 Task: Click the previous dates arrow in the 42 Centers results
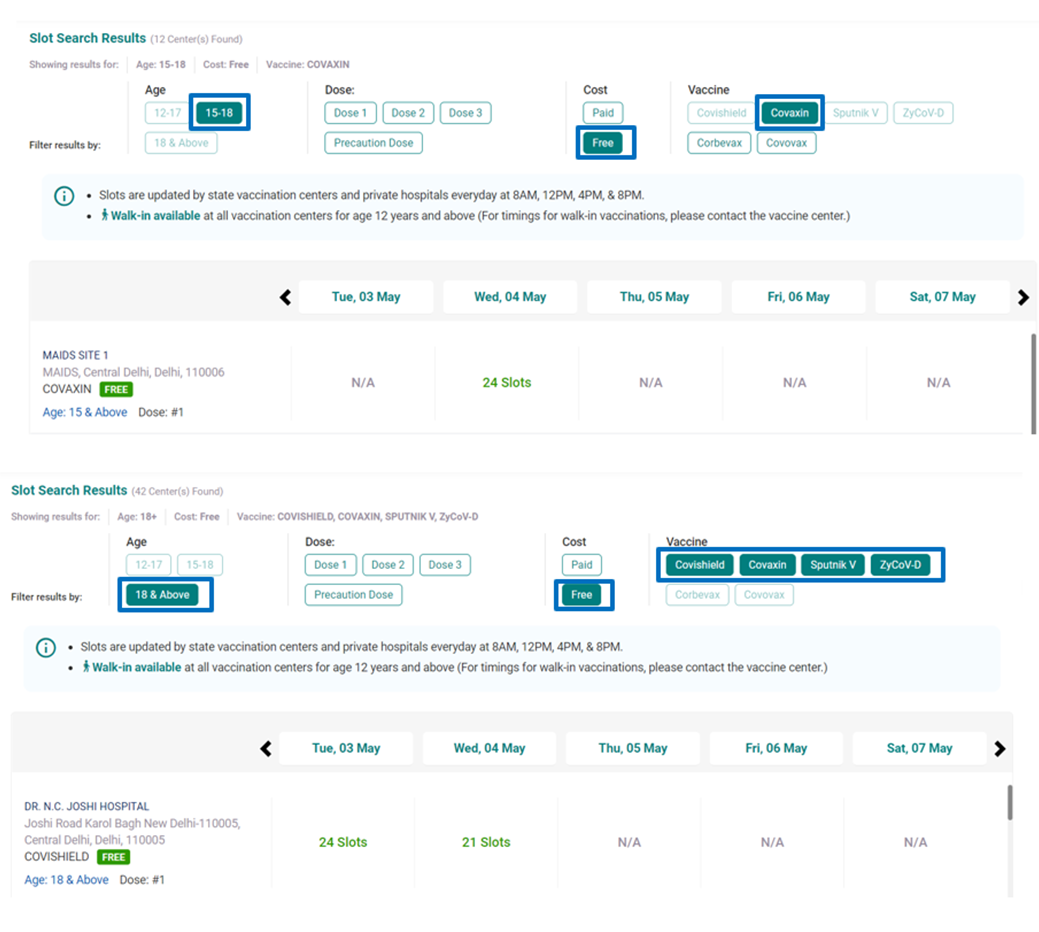(x=265, y=748)
